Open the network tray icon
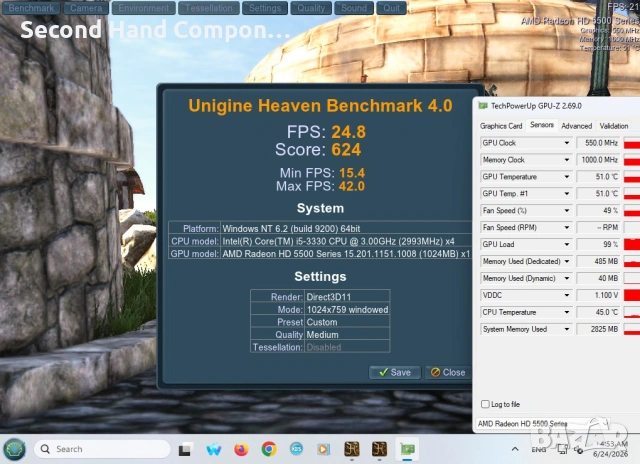Screen dimensions: 640x464 click(562, 449)
